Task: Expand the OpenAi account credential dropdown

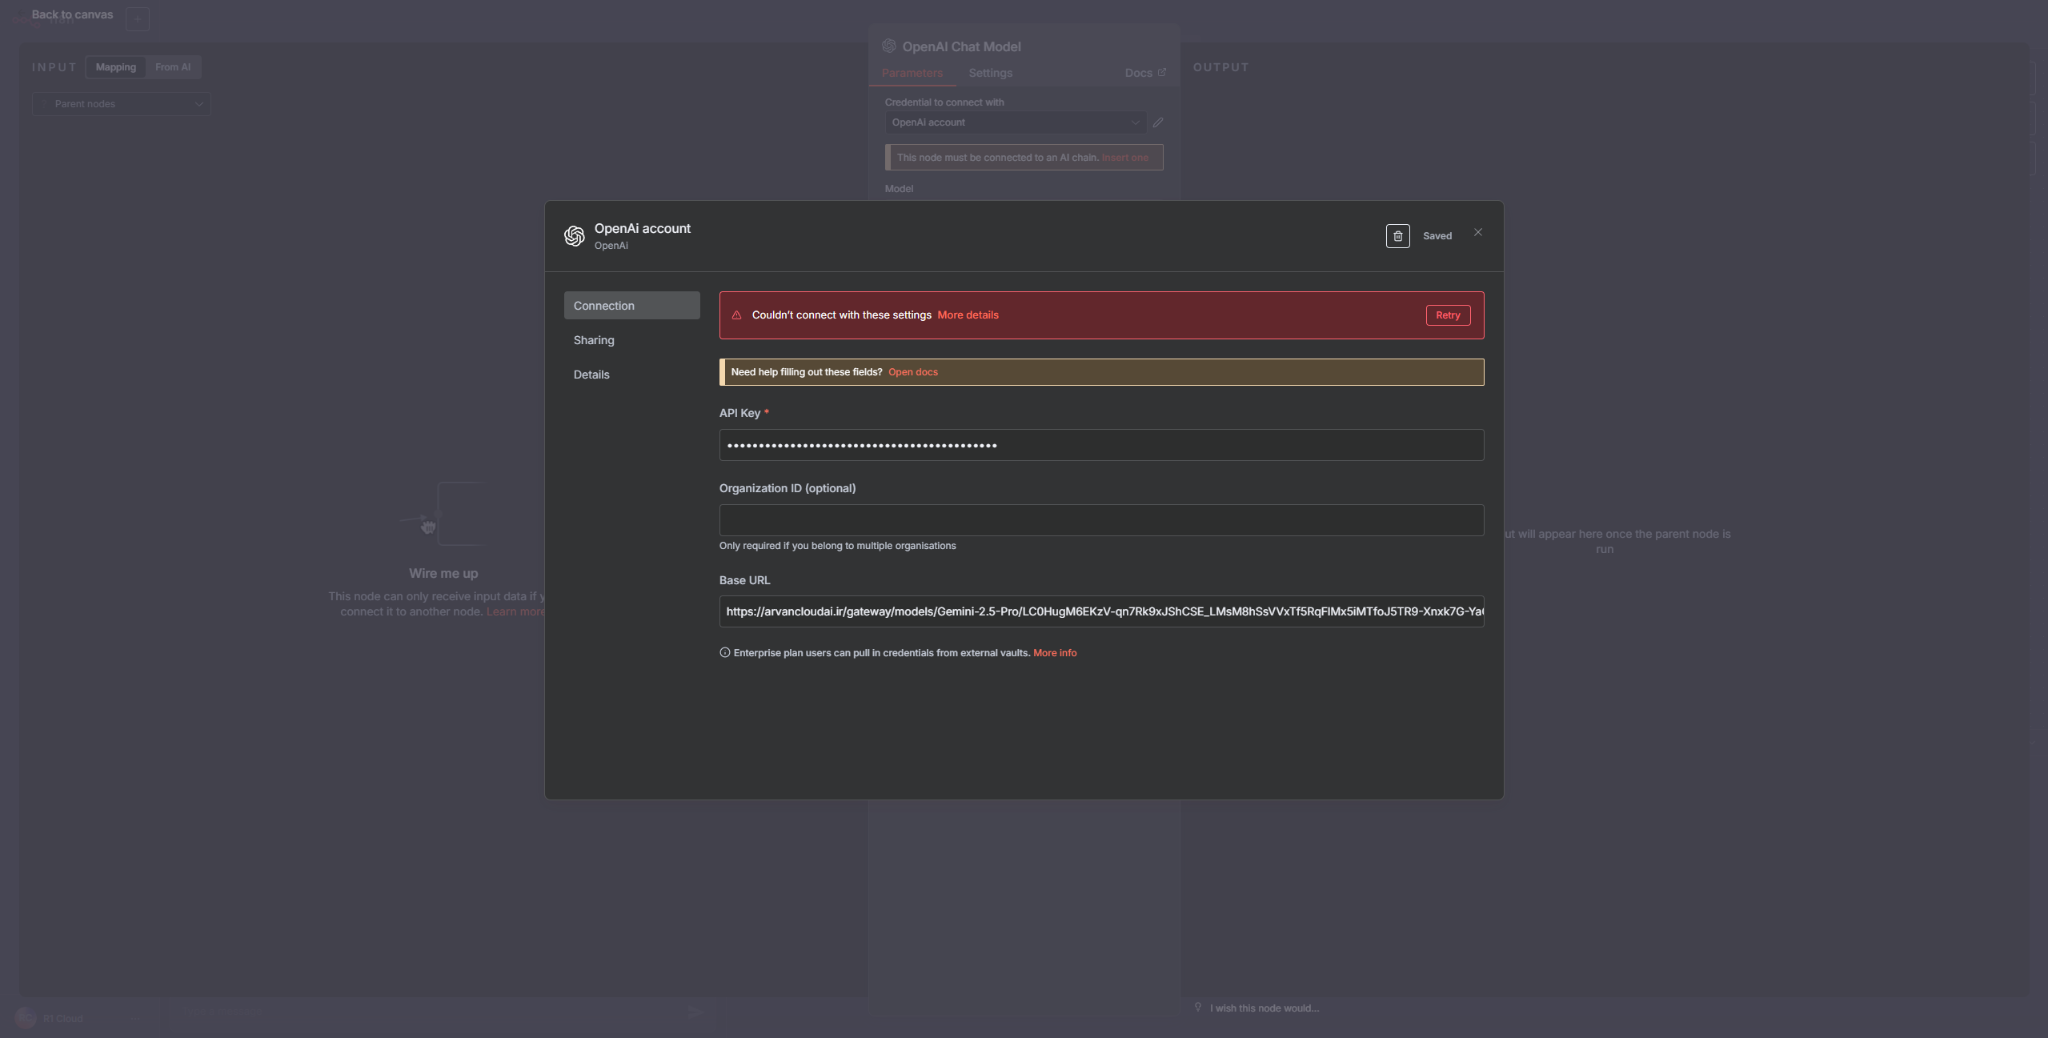Action: pyautogui.click(x=1015, y=123)
